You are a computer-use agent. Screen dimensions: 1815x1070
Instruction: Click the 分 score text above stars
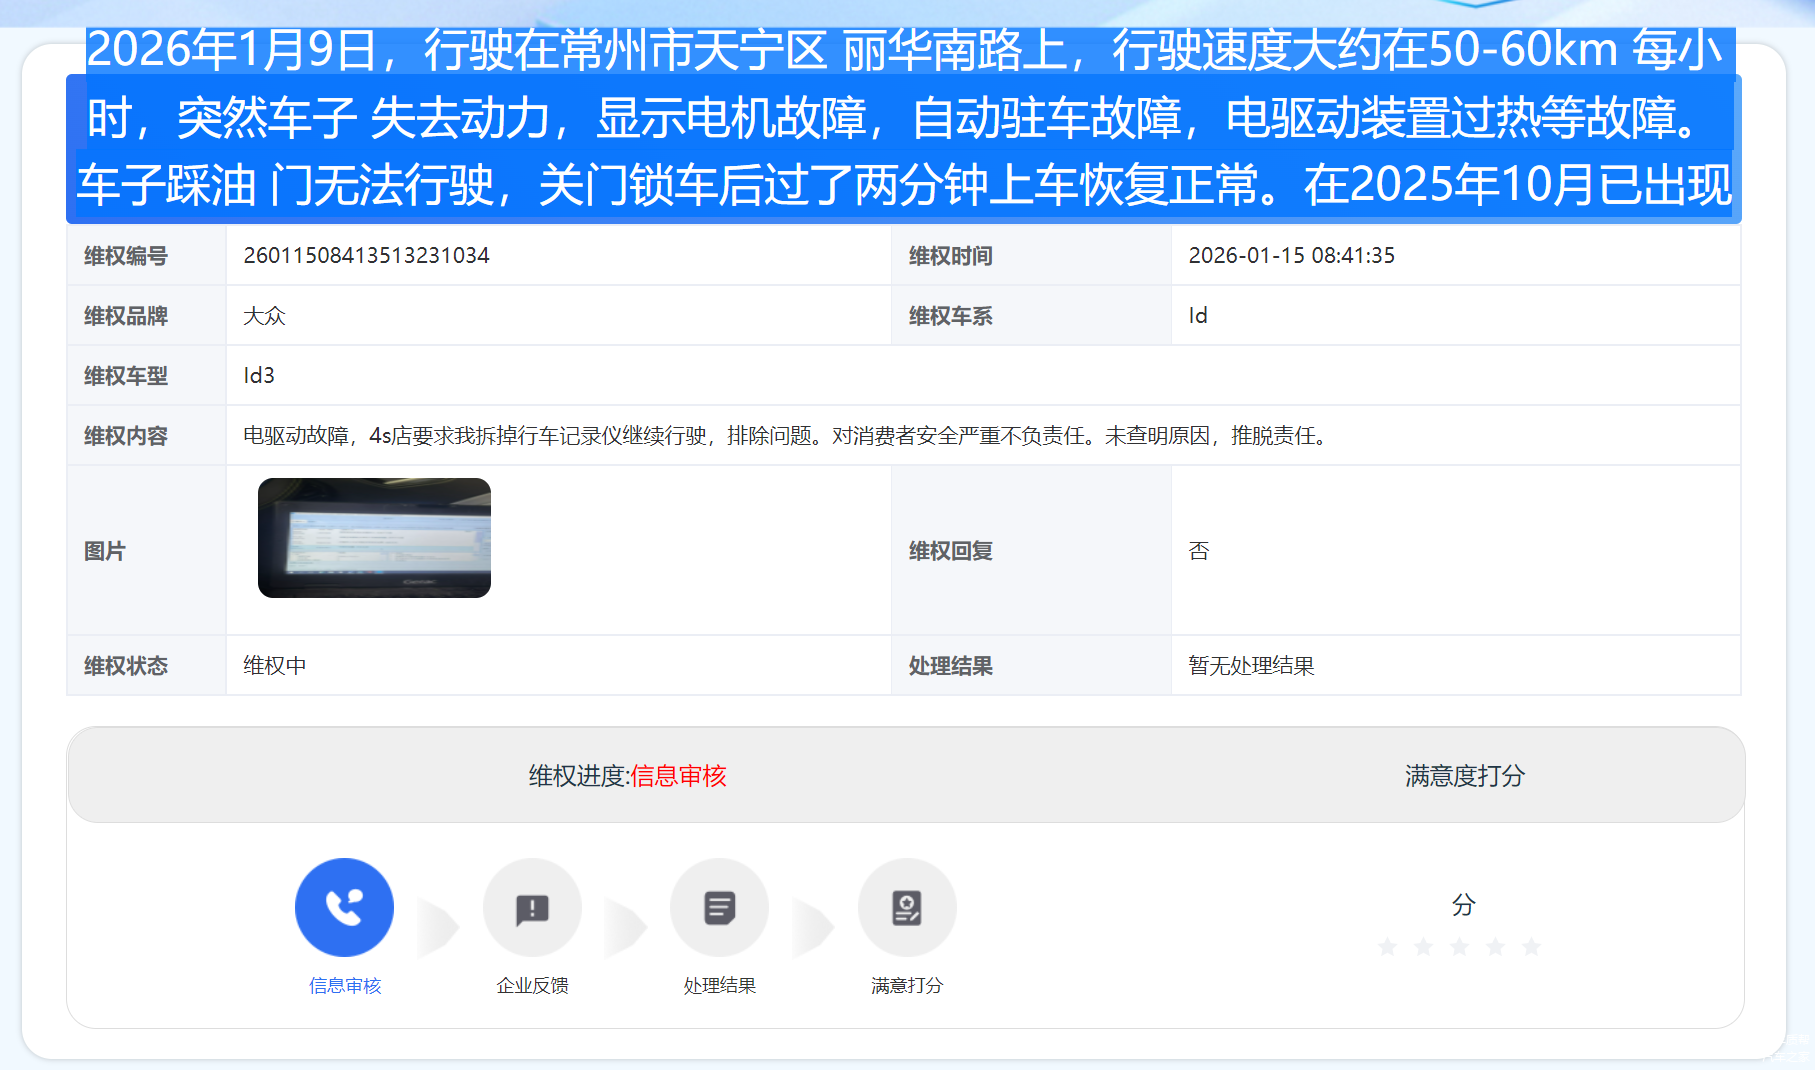click(1463, 904)
